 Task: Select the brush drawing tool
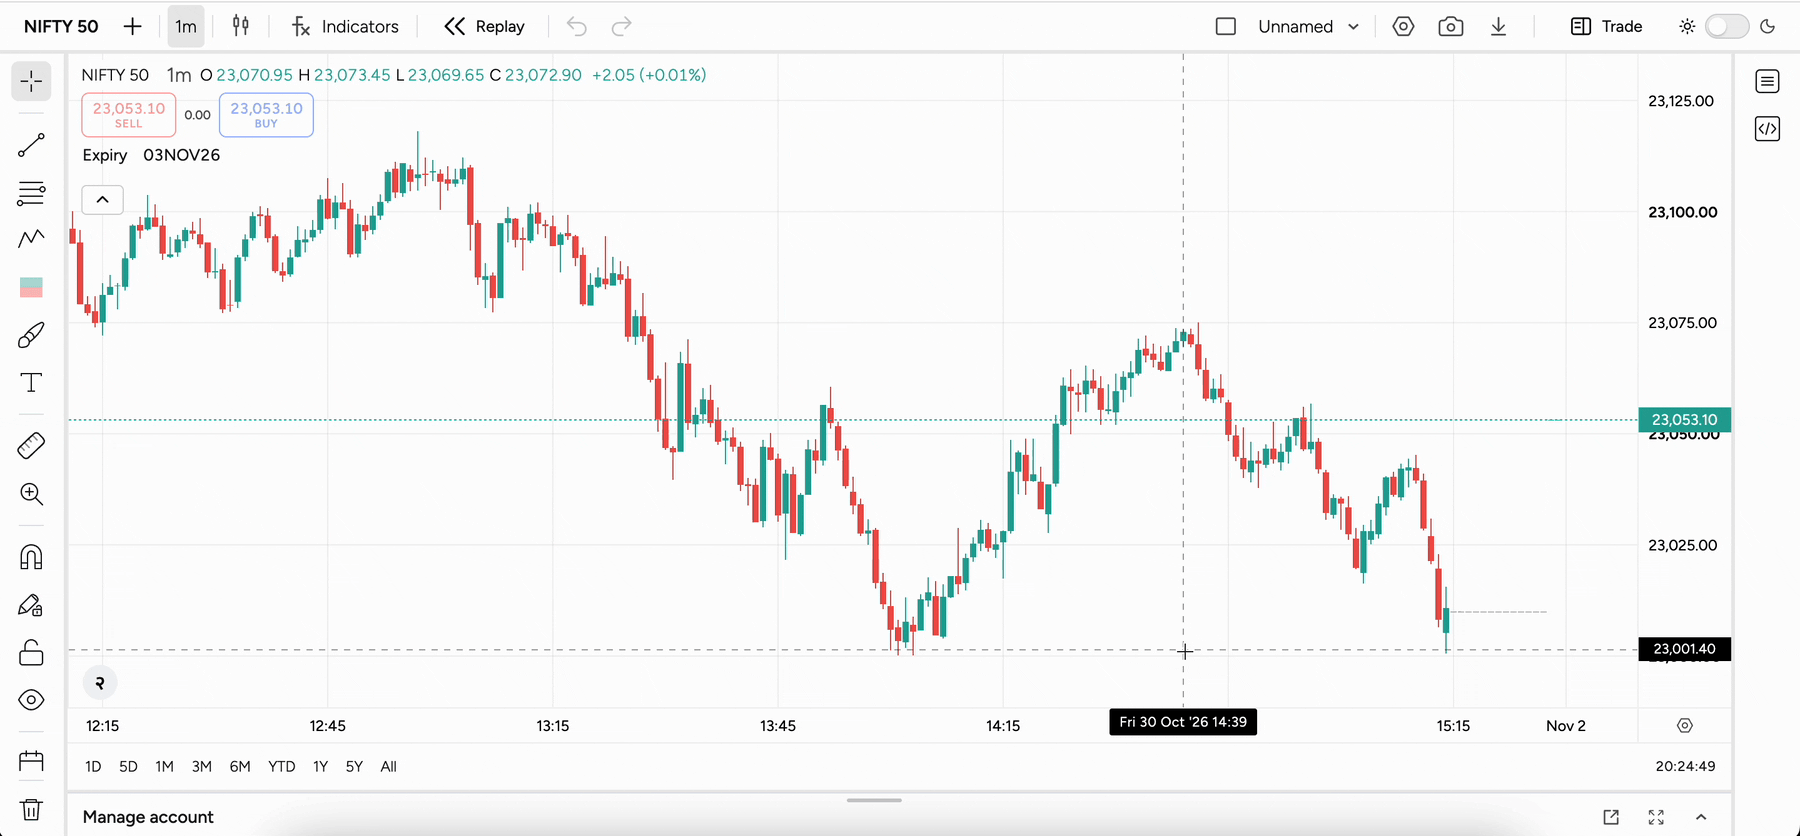(x=31, y=335)
